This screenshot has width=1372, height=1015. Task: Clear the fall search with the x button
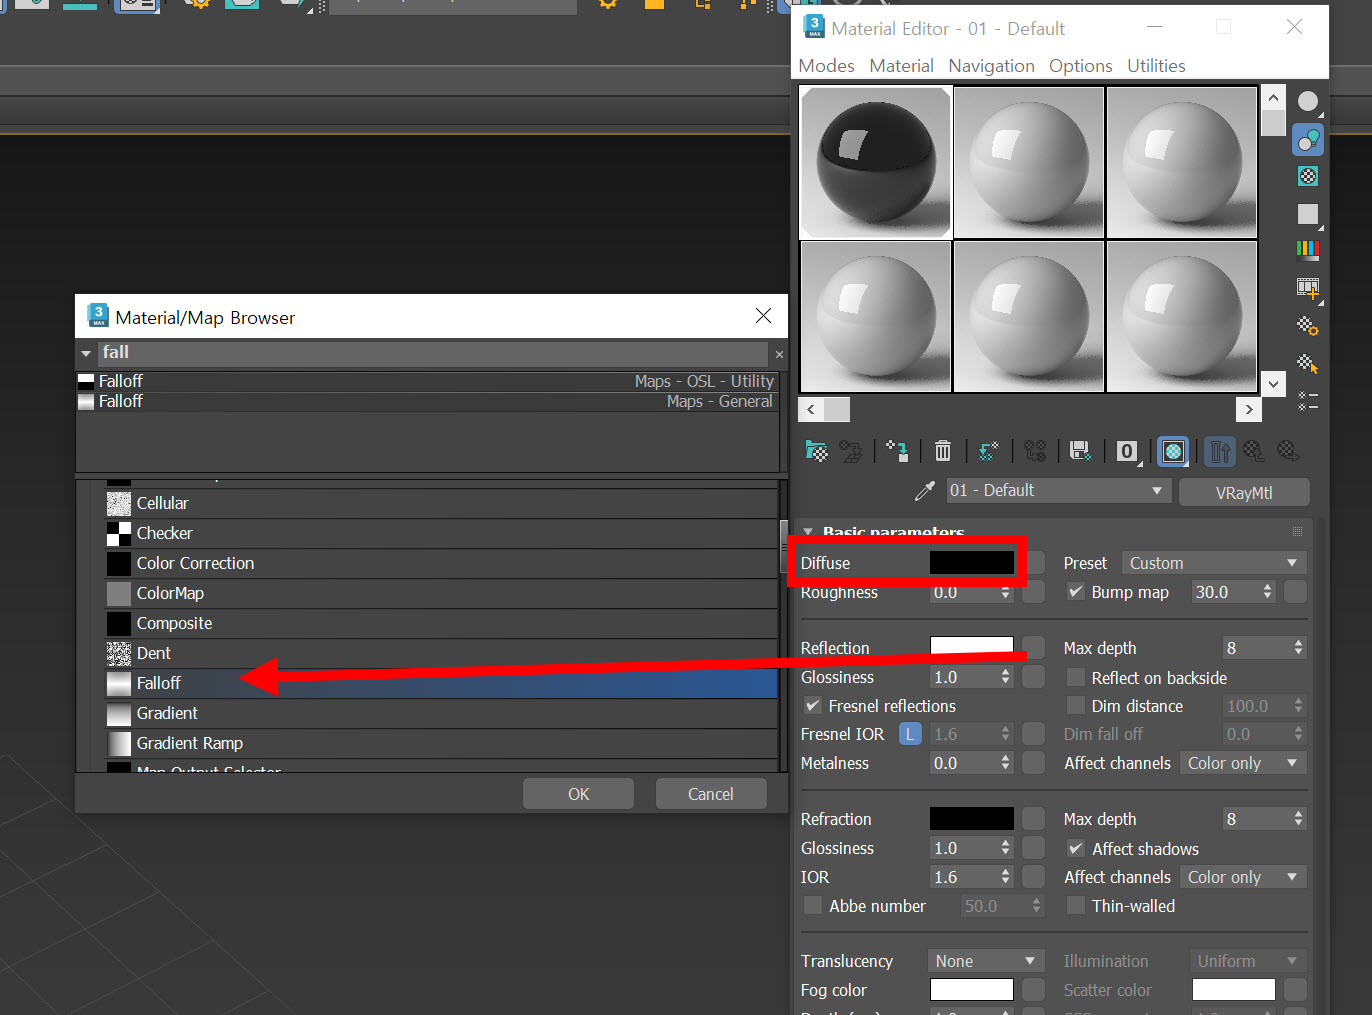coord(779,354)
